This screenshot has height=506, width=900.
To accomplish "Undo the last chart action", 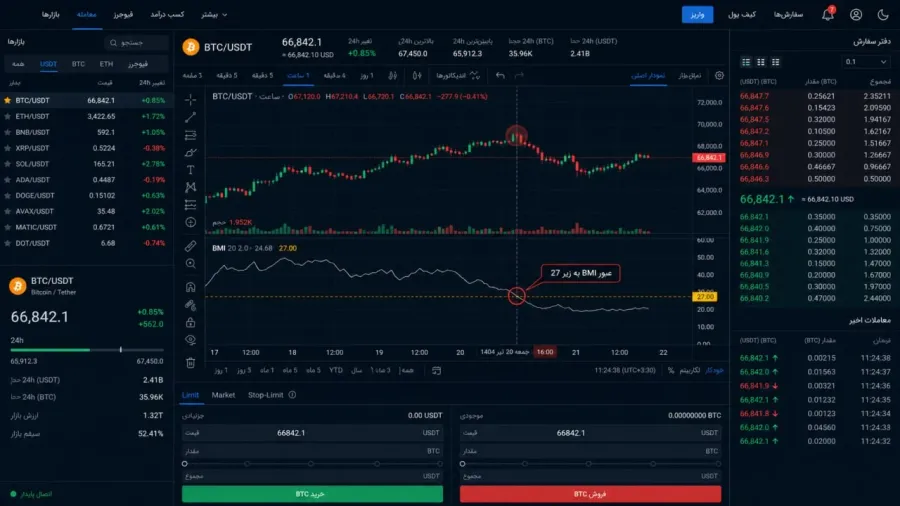I will (500, 76).
